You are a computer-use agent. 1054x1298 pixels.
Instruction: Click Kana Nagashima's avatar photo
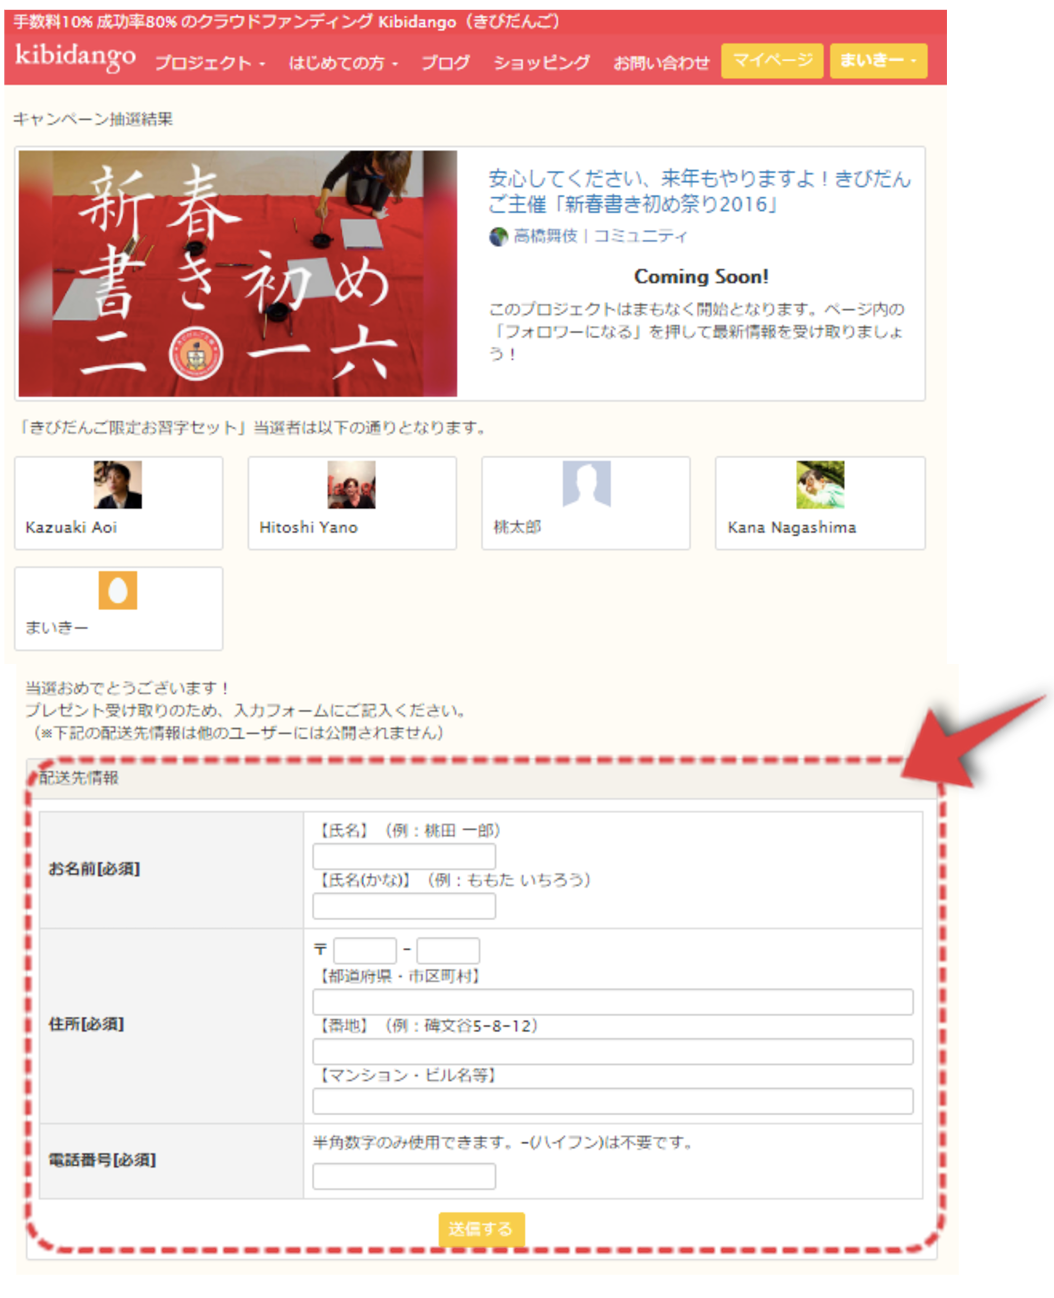[x=820, y=485]
